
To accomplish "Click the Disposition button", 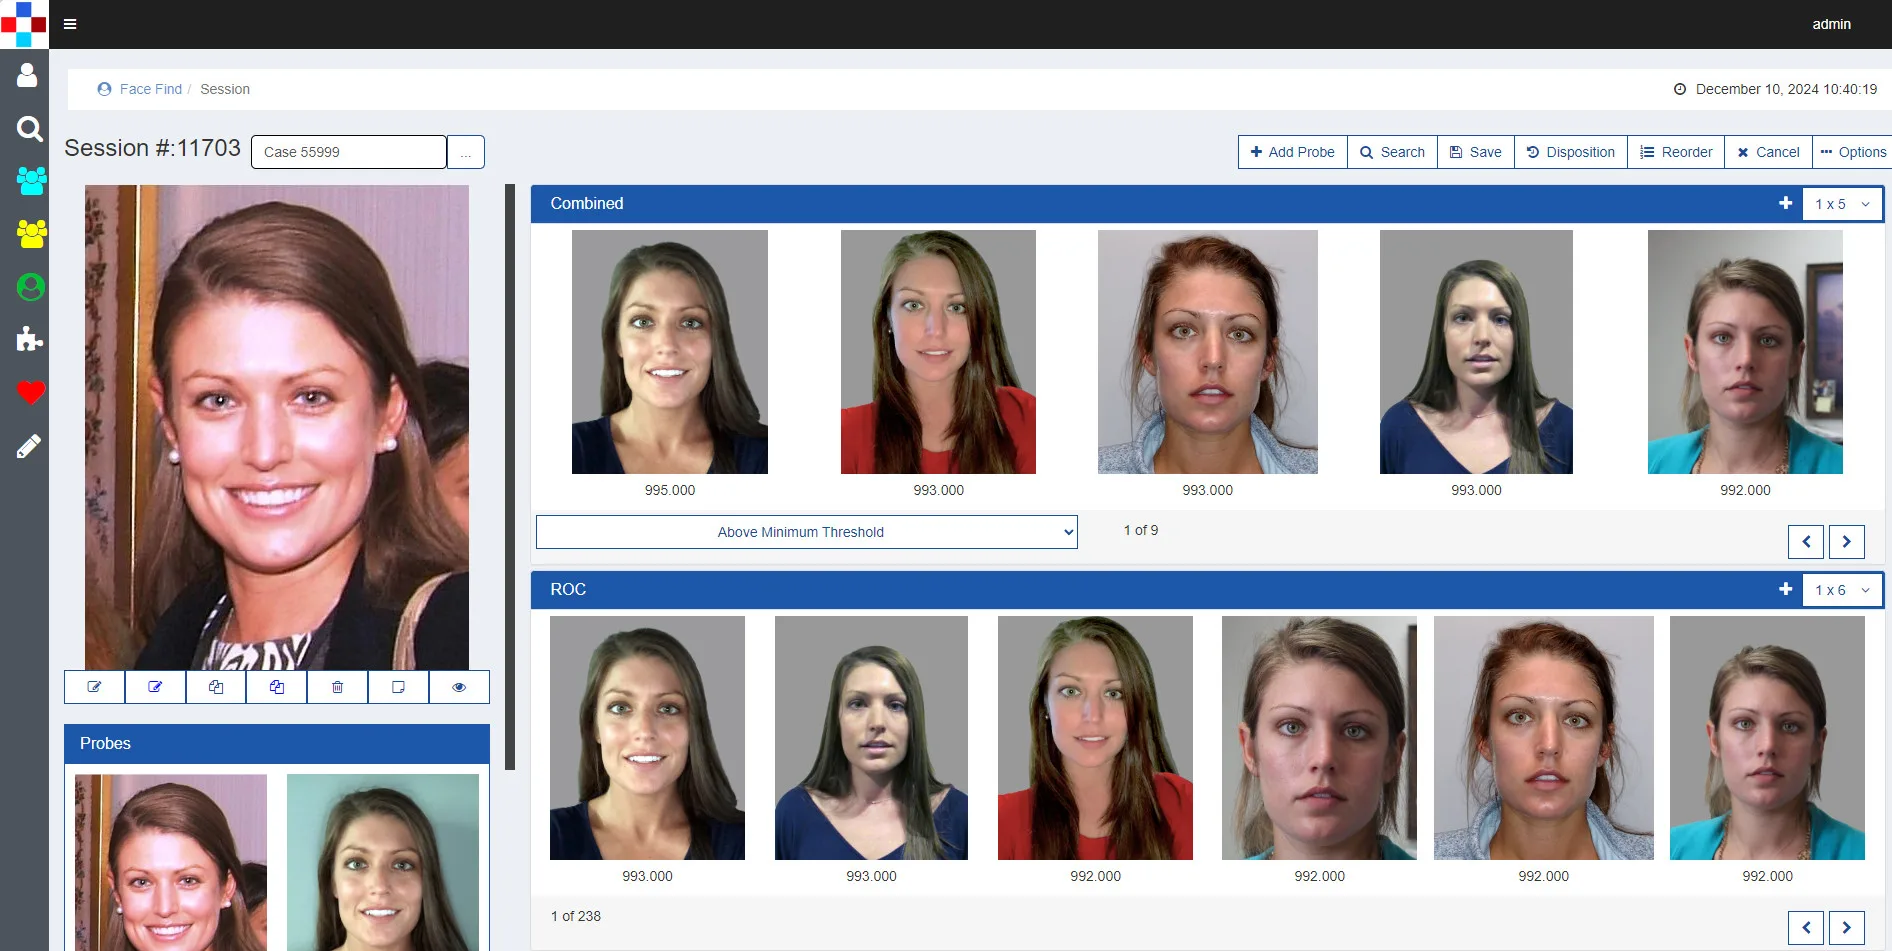I will point(1570,152).
